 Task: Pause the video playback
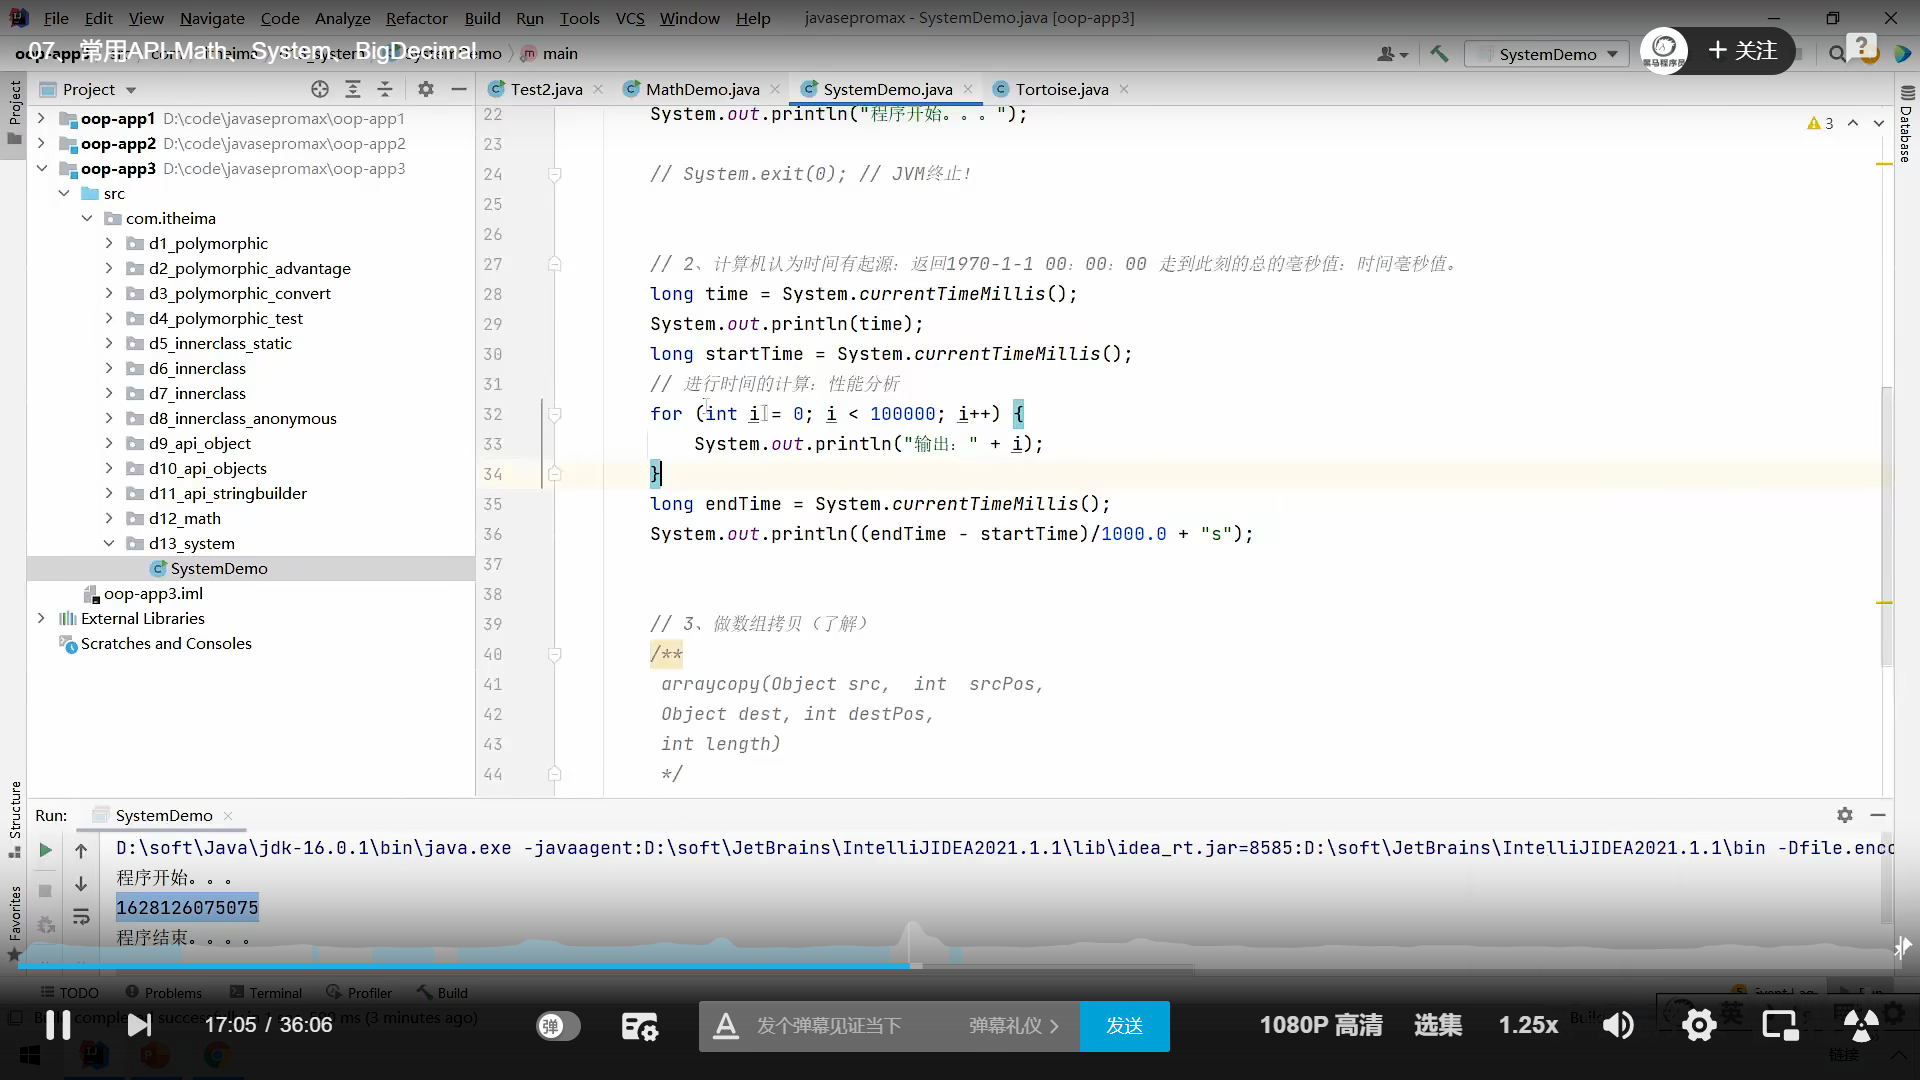58,1025
